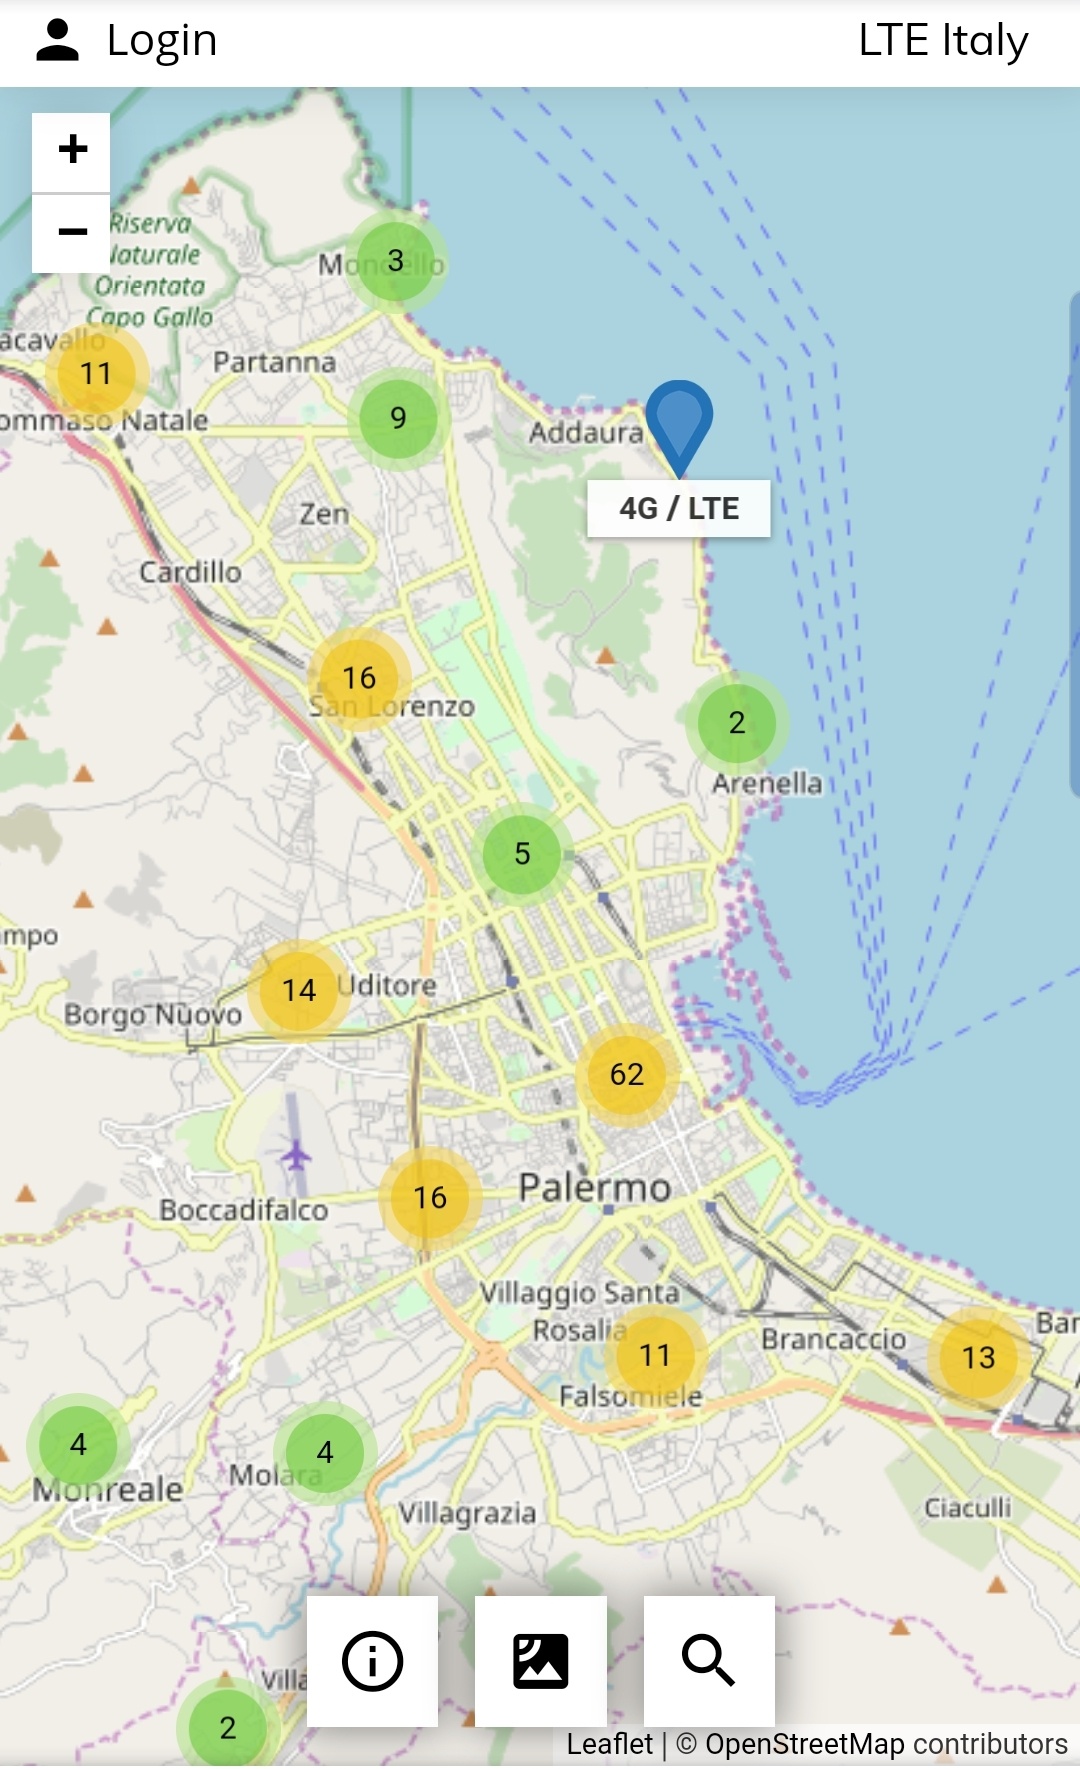This screenshot has width=1080, height=1769.
Task: Expand the green cluster 9 near Partanna
Action: tap(398, 418)
